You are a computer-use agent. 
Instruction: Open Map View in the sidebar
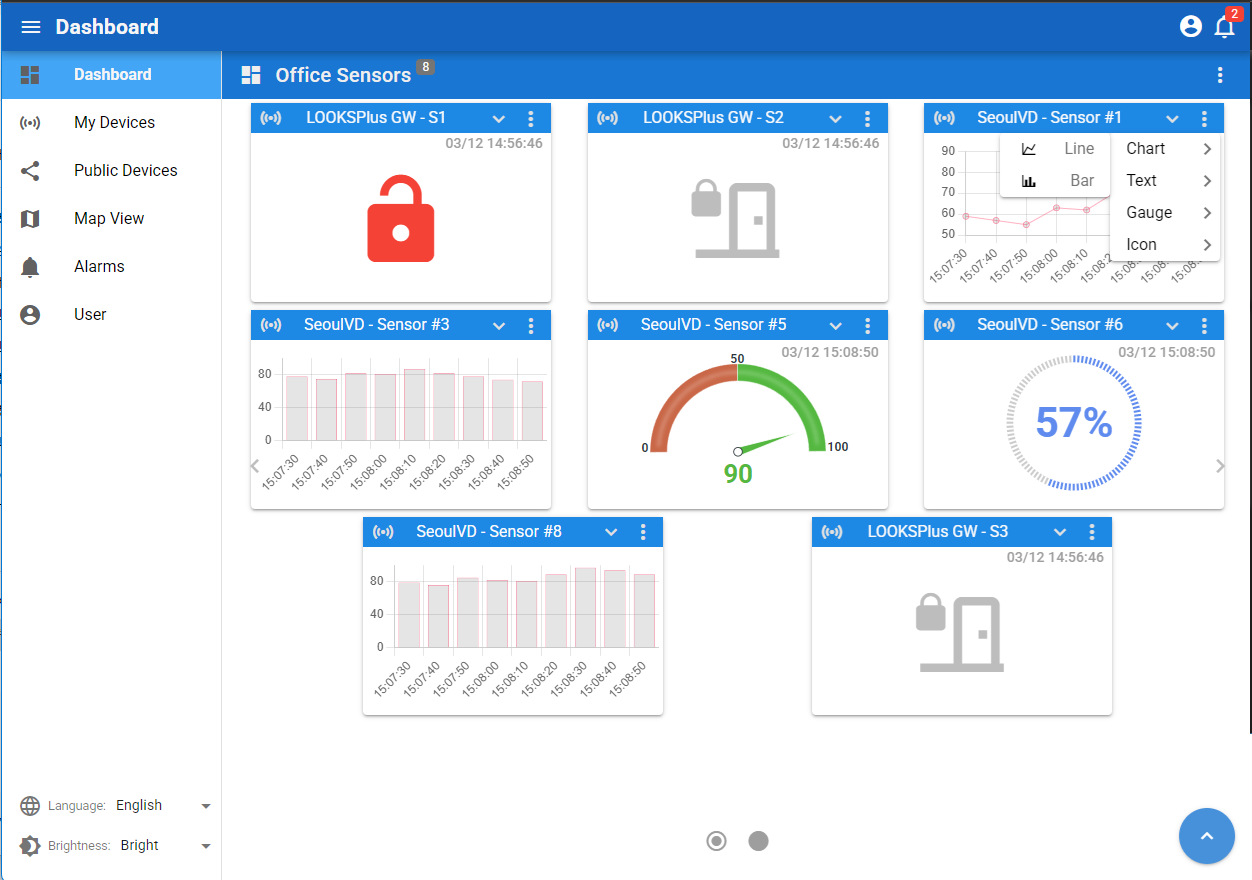point(111,219)
